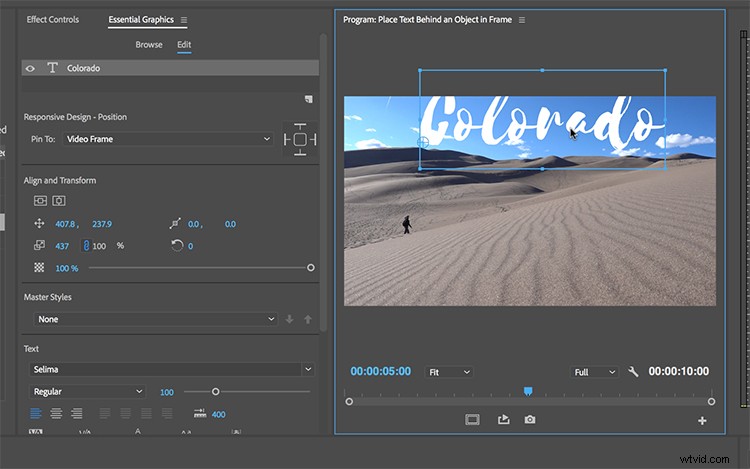The image size is (750, 469).
Task: Enable center-align text
Action: click(x=56, y=413)
